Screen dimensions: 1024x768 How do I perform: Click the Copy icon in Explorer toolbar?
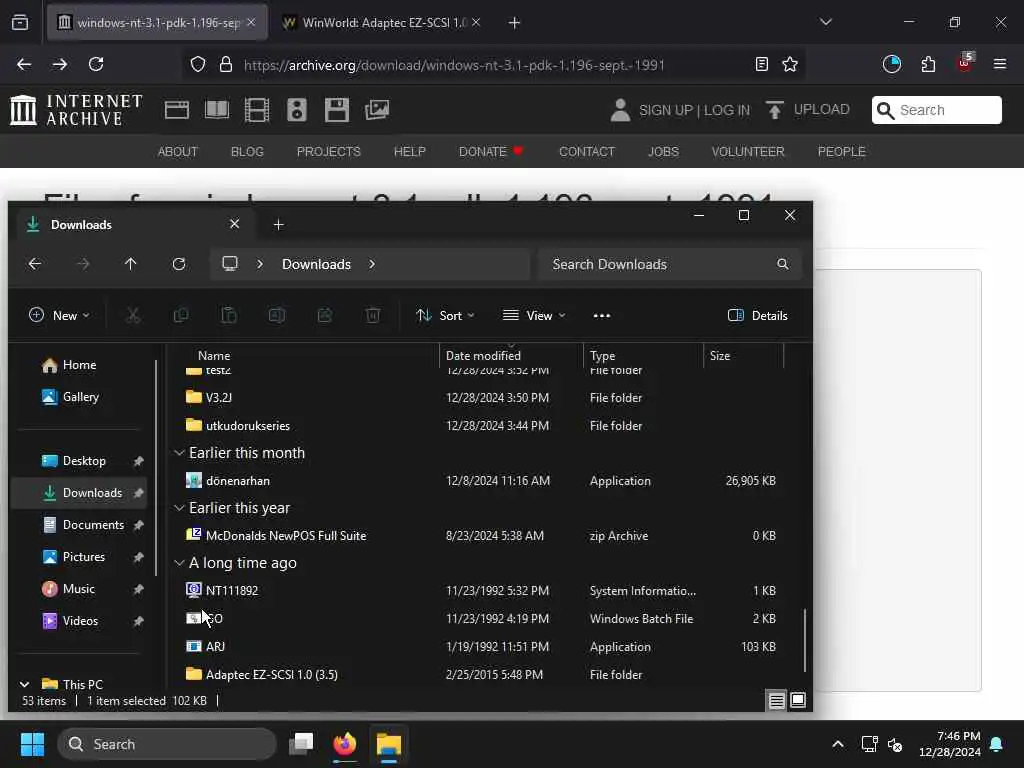point(181,315)
